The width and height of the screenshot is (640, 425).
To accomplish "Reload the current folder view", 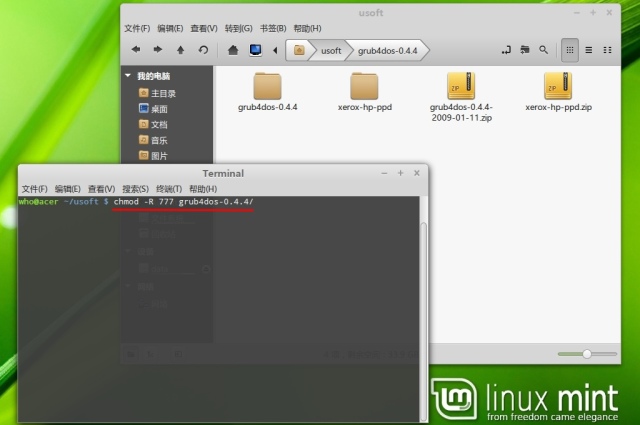I will coord(203,50).
